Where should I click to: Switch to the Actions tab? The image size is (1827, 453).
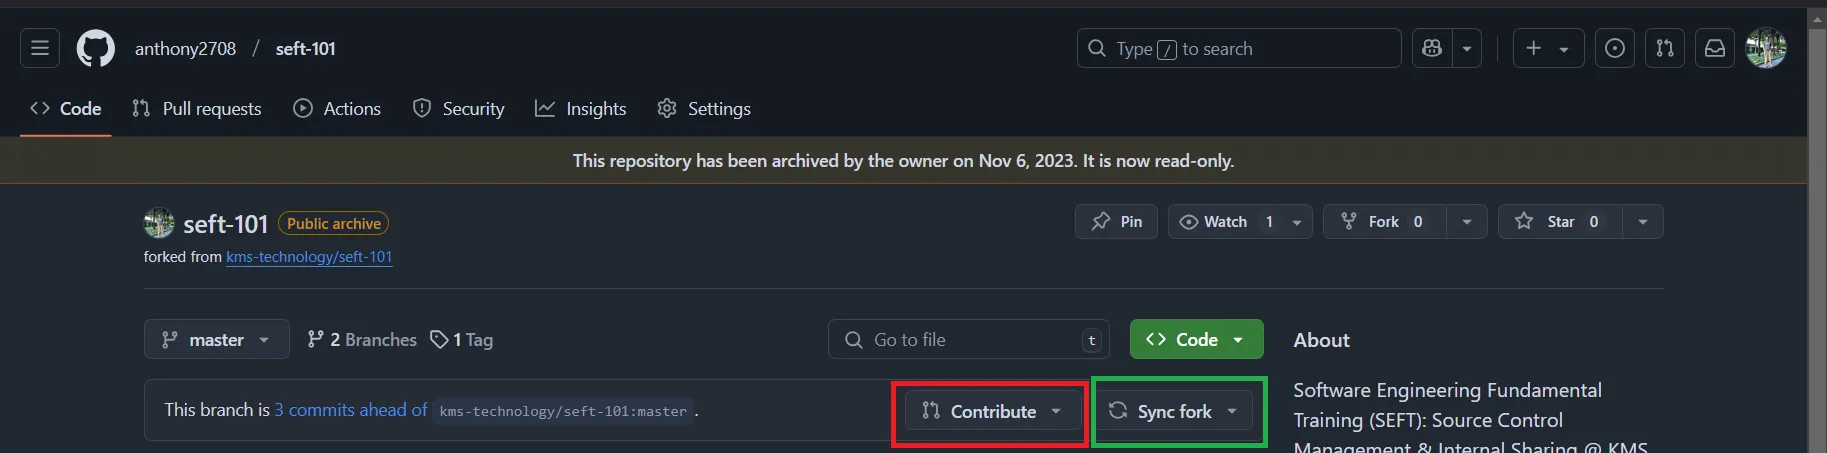point(337,108)
